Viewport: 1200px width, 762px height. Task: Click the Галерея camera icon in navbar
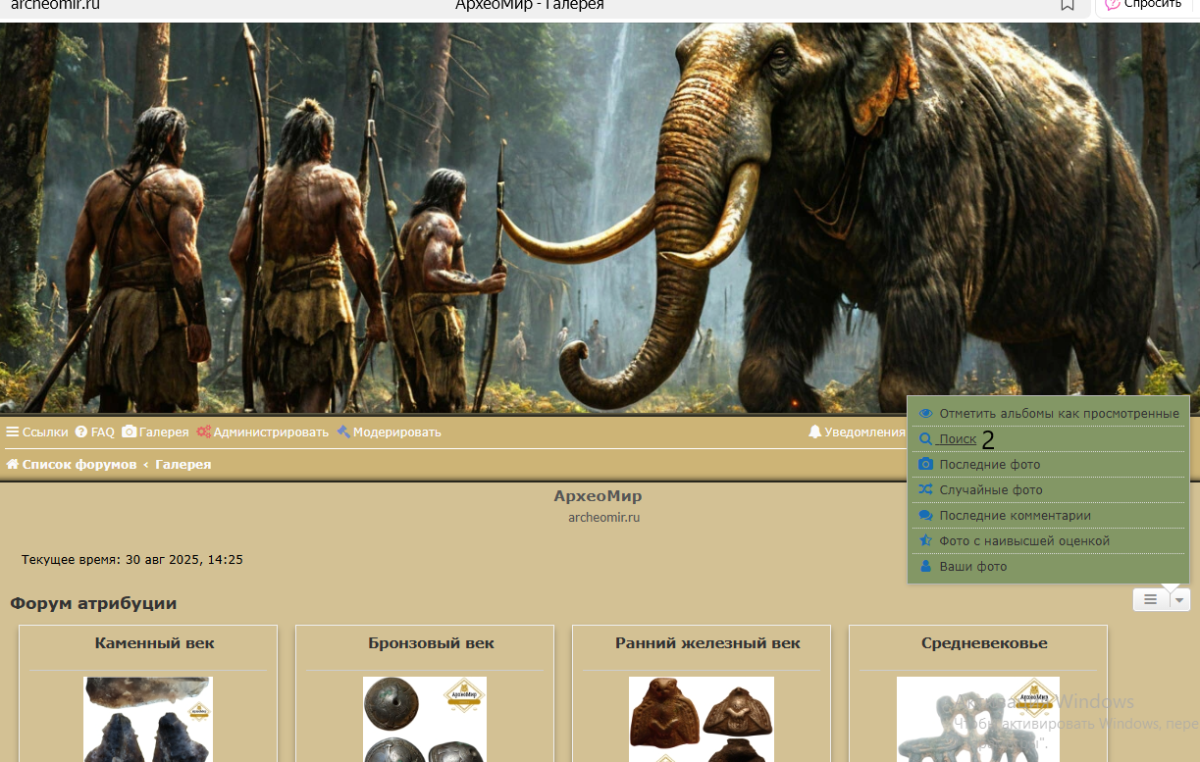click(x=129, y=432)
